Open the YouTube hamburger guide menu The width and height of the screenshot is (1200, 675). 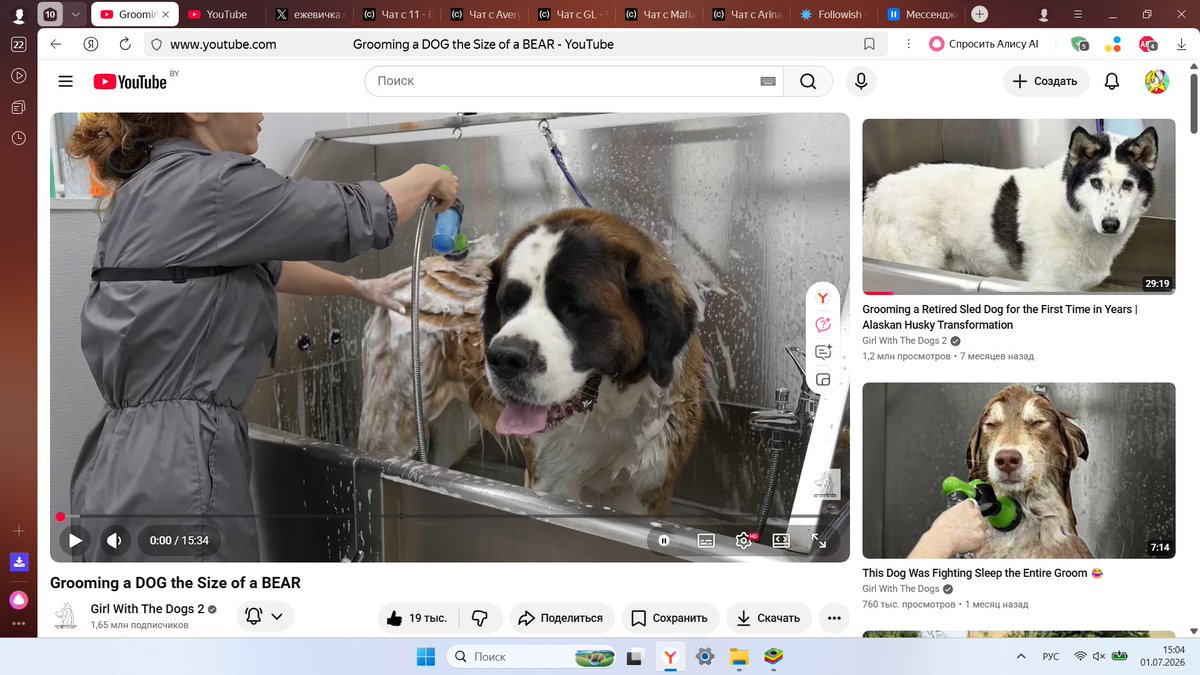tap(66, 81)
